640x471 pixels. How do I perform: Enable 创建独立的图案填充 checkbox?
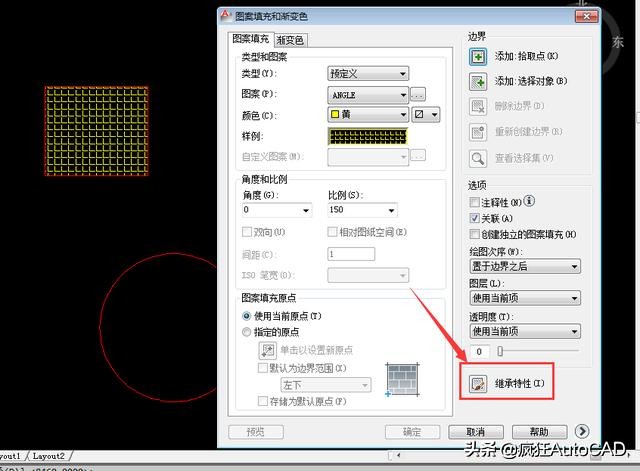pos(474,234)
